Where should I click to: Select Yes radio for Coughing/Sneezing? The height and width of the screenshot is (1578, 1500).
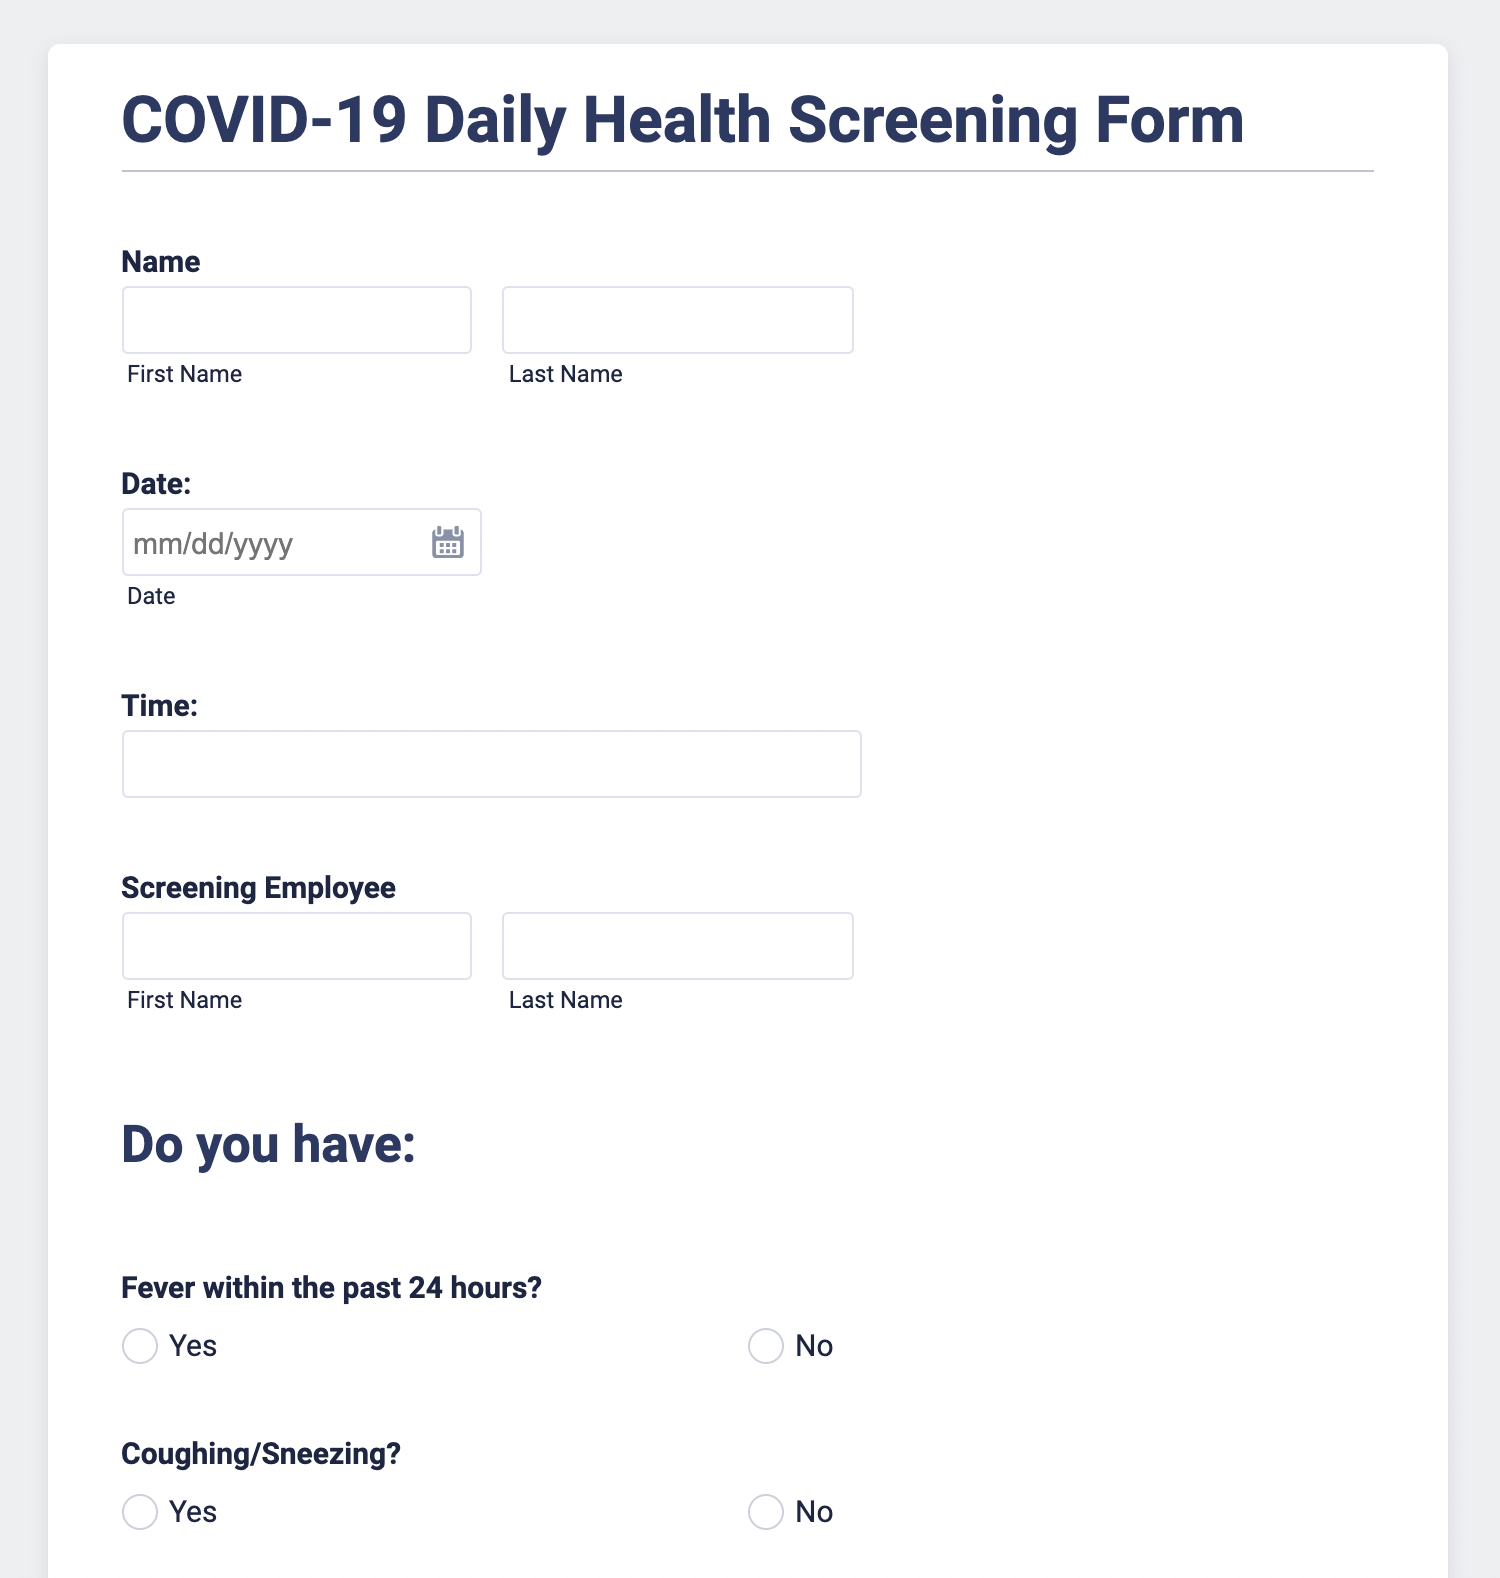click(140, 1512)
